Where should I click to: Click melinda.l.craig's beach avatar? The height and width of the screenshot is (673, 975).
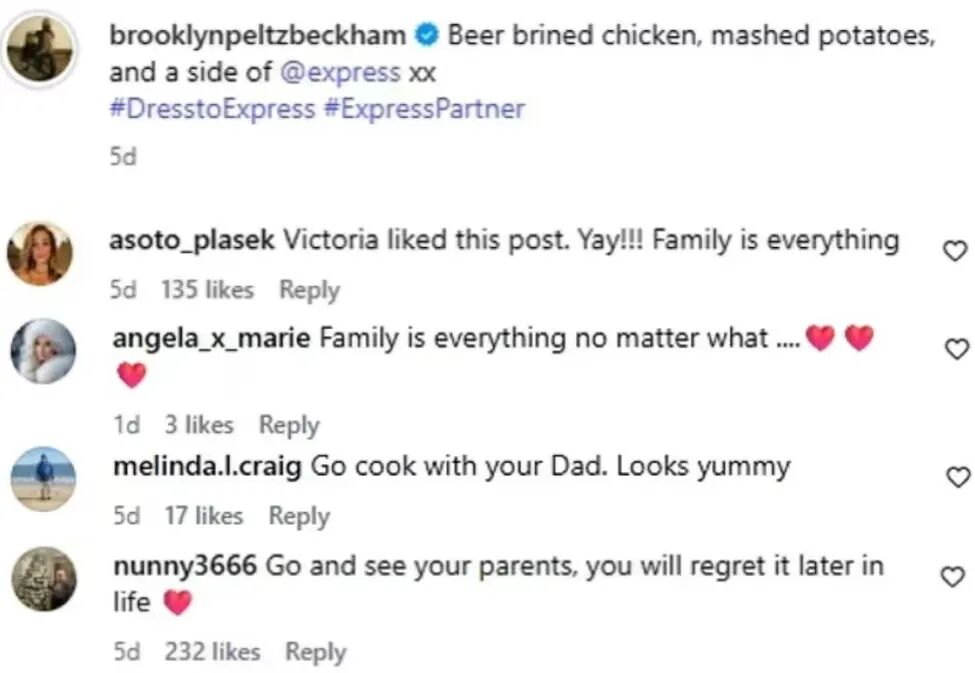[x=40, y=479]
